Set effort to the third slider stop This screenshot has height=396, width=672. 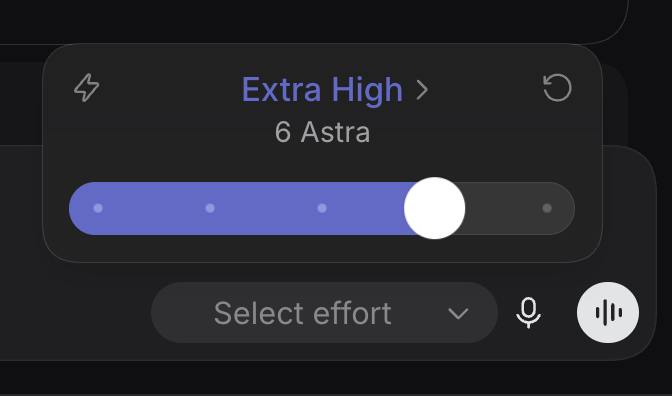(322, 208)
